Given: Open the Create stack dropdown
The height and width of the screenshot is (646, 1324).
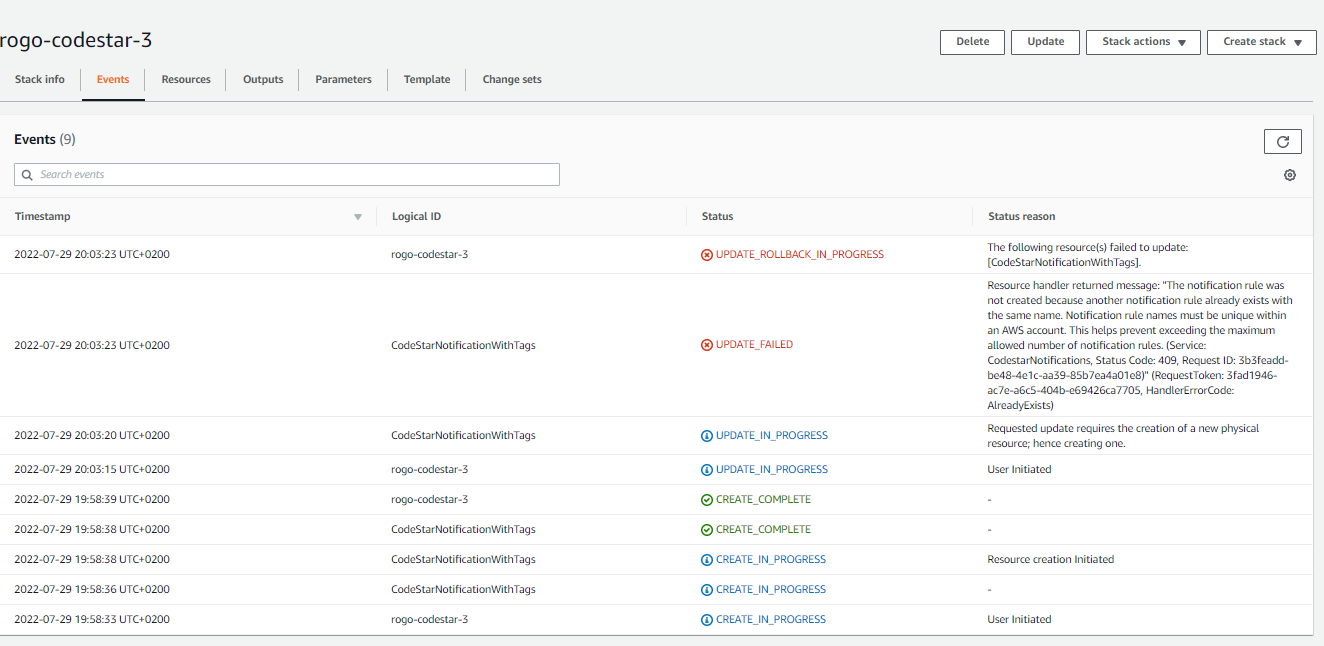Looking at the screenshot, I should click(1260, 42).
